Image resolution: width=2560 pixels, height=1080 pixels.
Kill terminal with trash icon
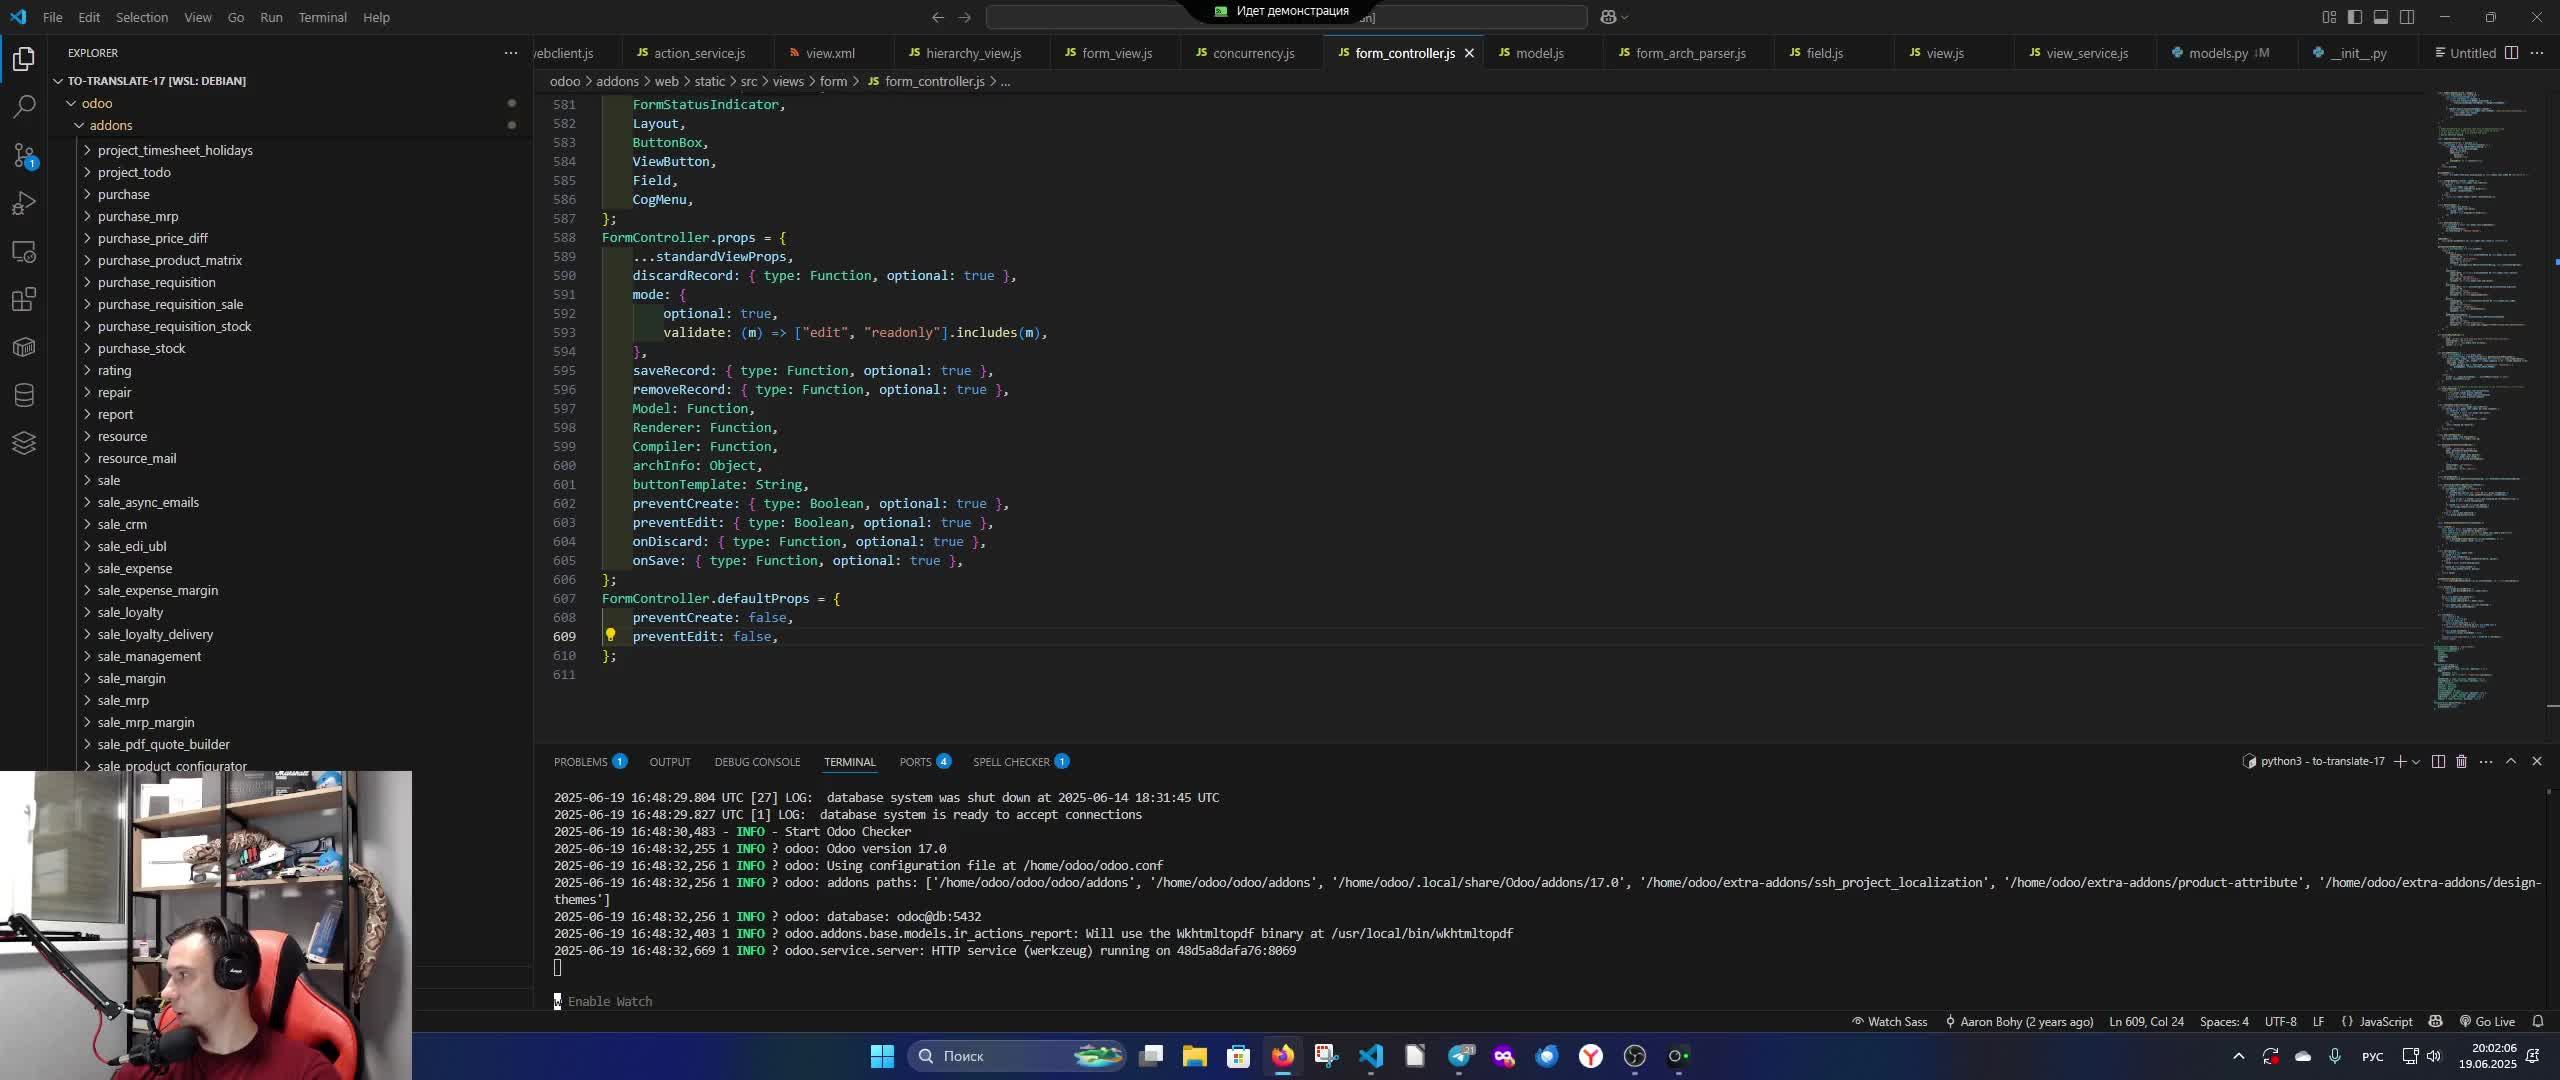pos(2461,762)
